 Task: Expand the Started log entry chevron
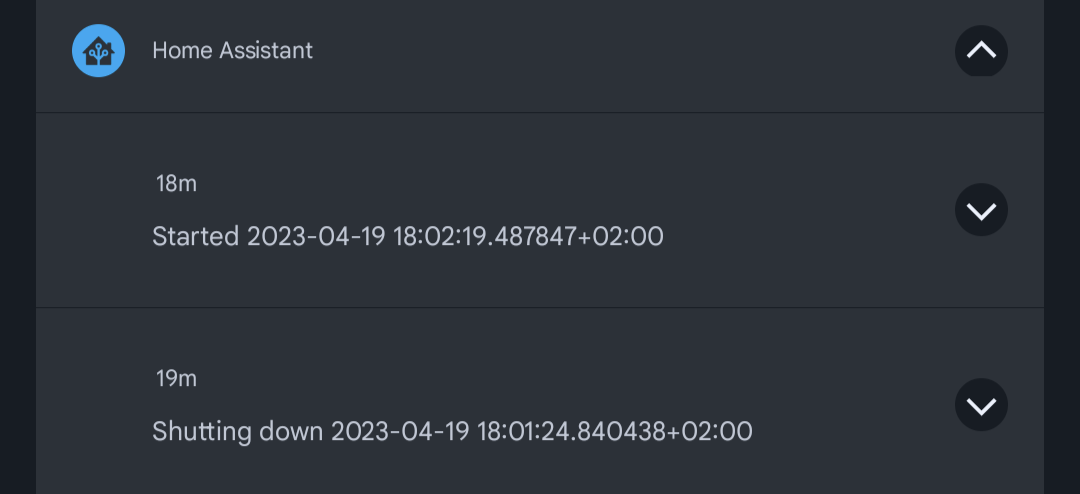click(x=981, y=209)
